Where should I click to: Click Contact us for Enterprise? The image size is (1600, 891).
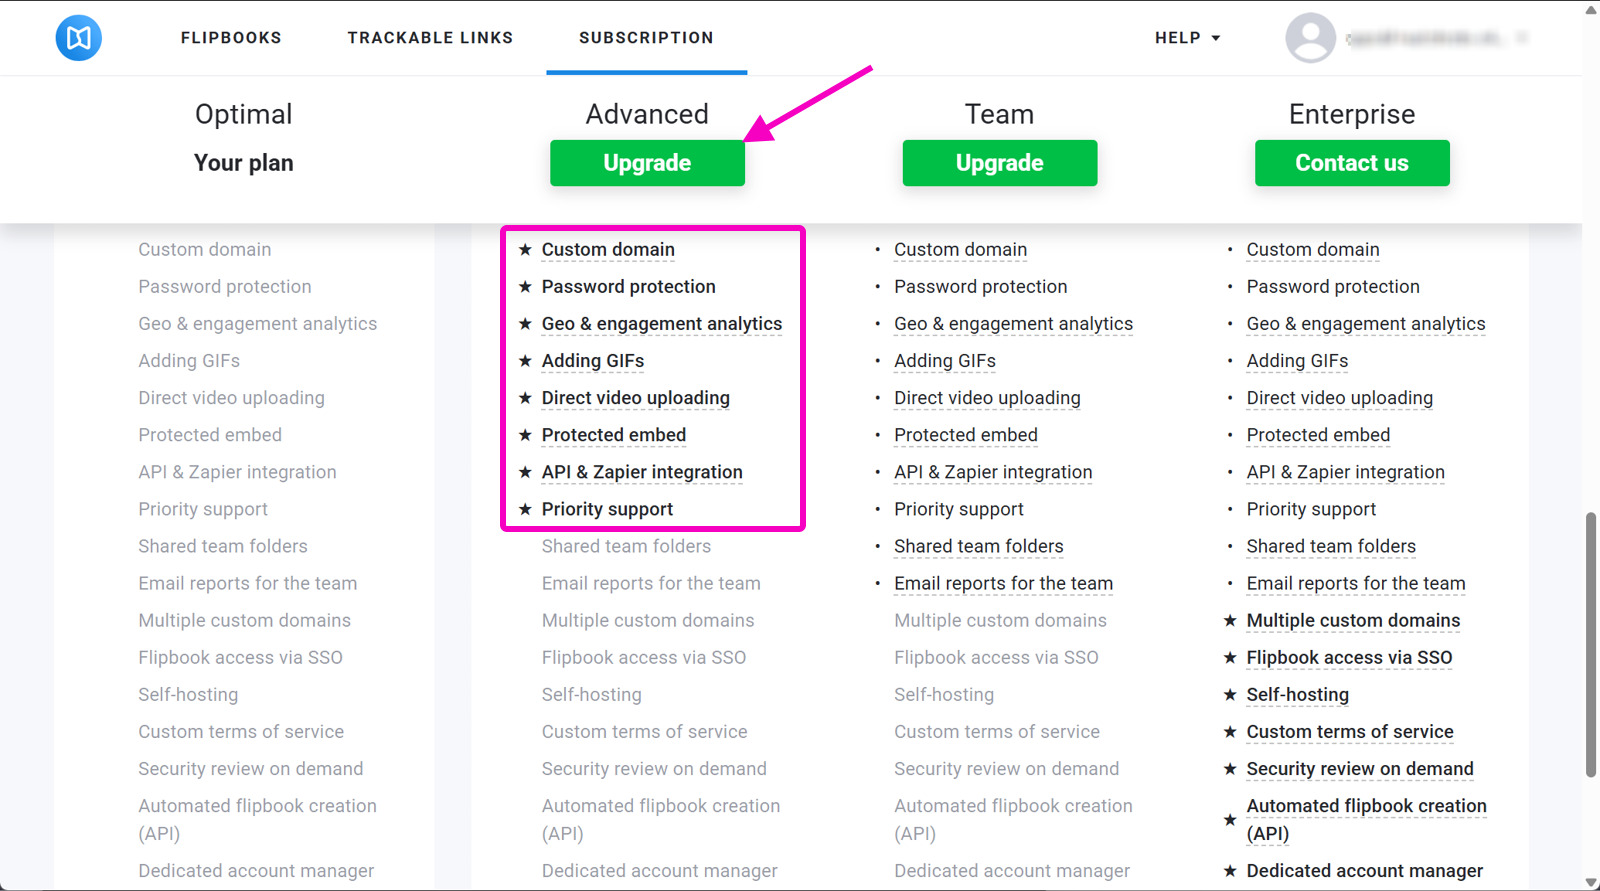click(x=1352, y=163)
